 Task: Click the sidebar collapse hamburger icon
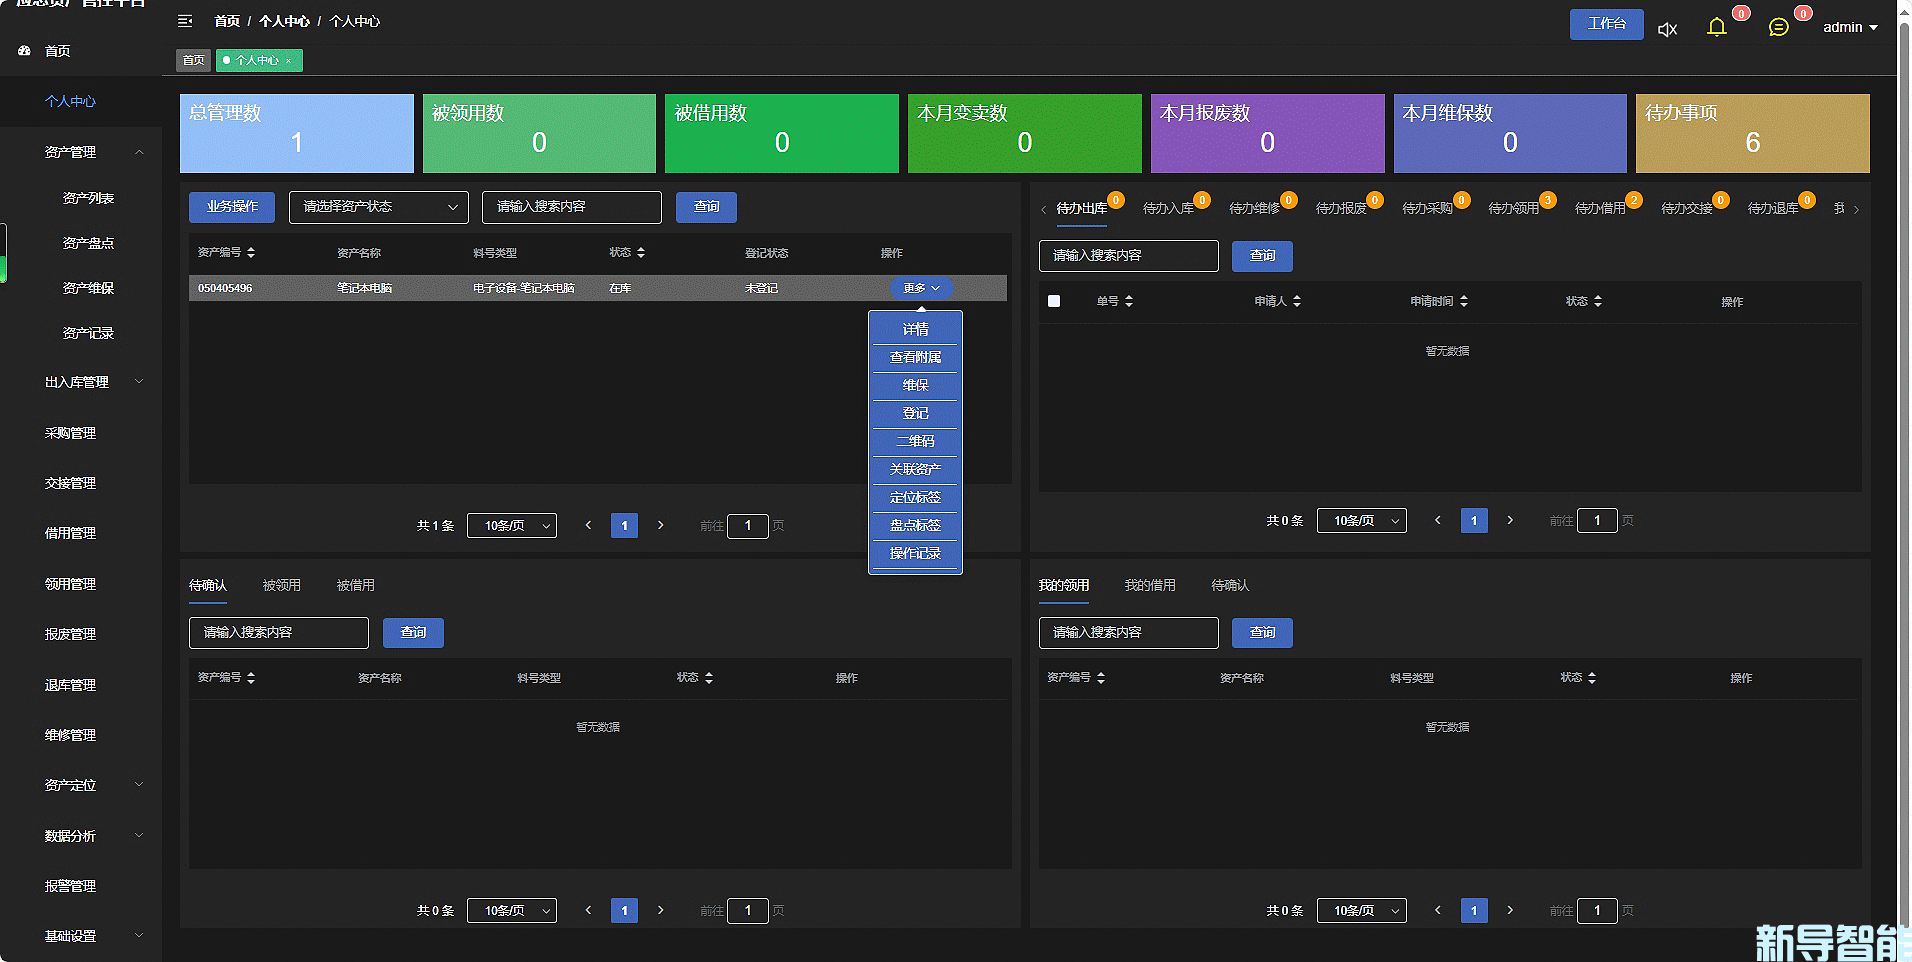point(185,21)
